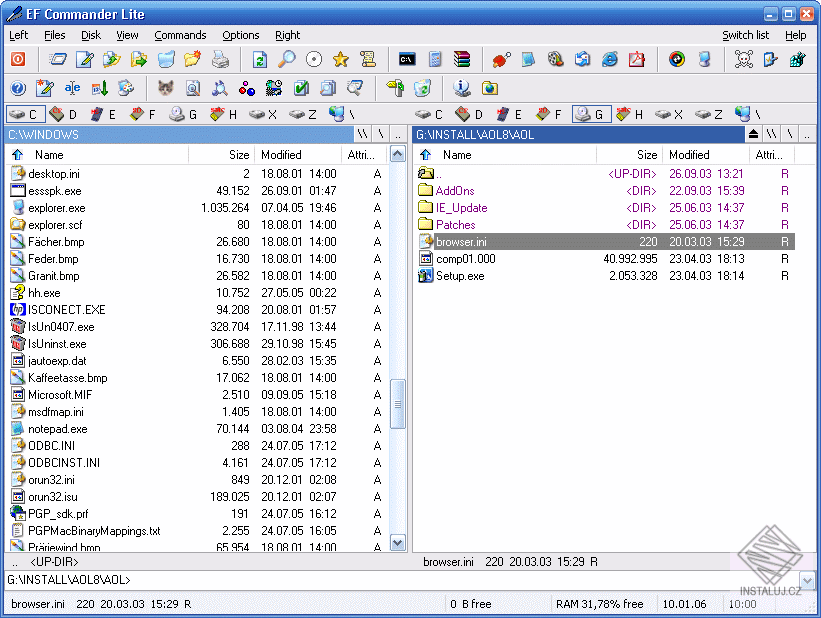Click the three colored balls icon
Image resolution: width=821 pixels, height=618 pixels.
click(x=247, y=88)
